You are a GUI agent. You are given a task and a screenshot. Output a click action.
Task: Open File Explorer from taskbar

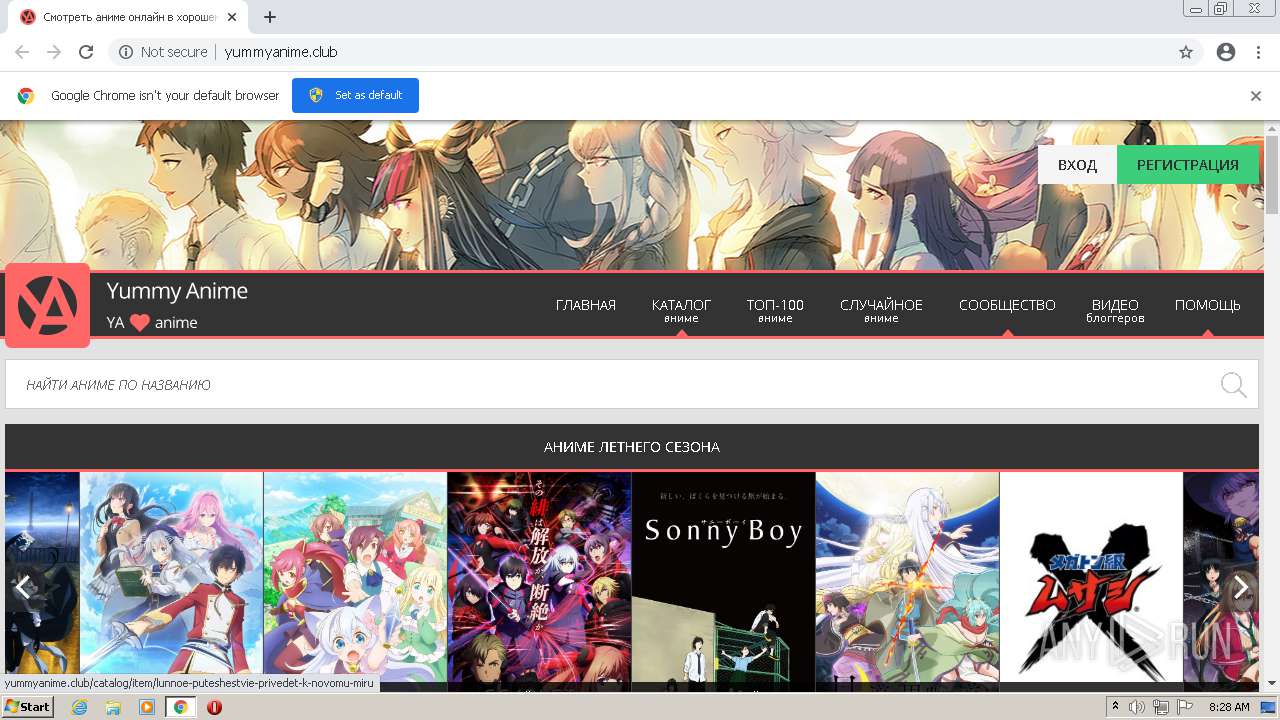click(x=113, y=707)
